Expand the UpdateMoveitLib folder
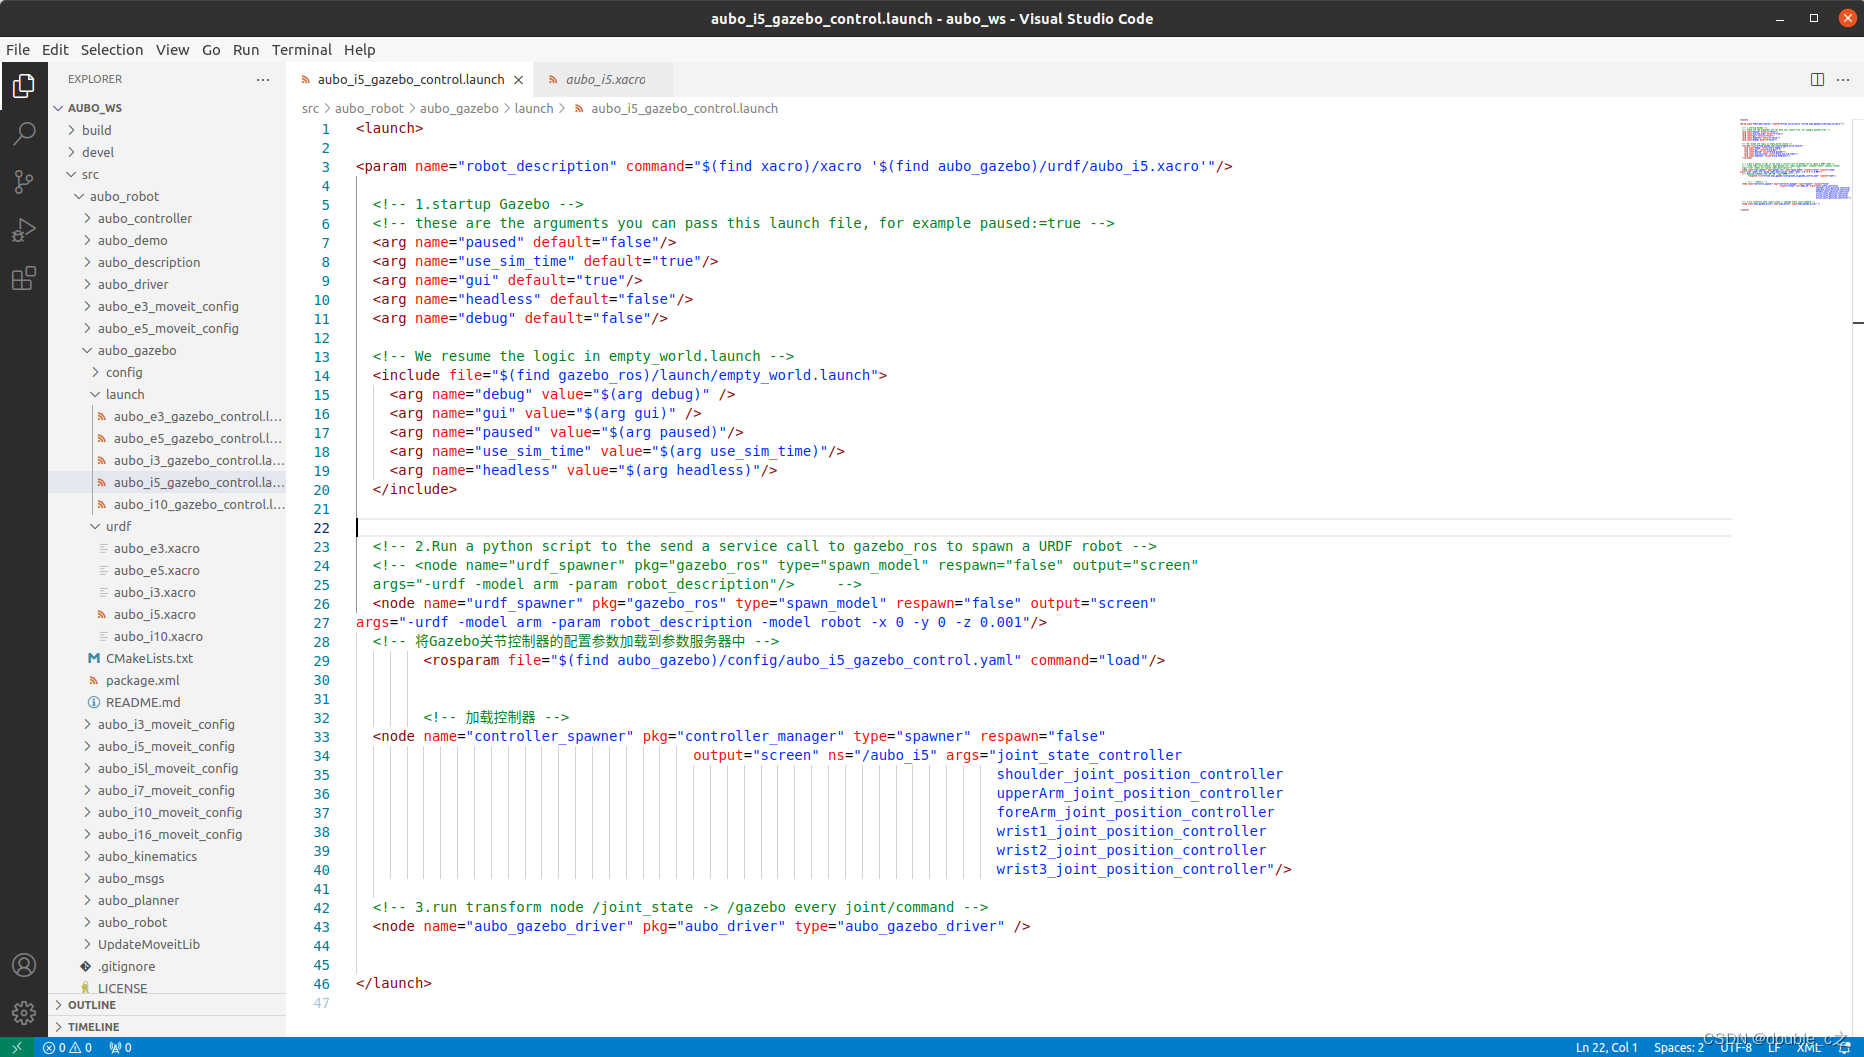This screenshot has width=1864, height=1057. (x=167, y=944)
